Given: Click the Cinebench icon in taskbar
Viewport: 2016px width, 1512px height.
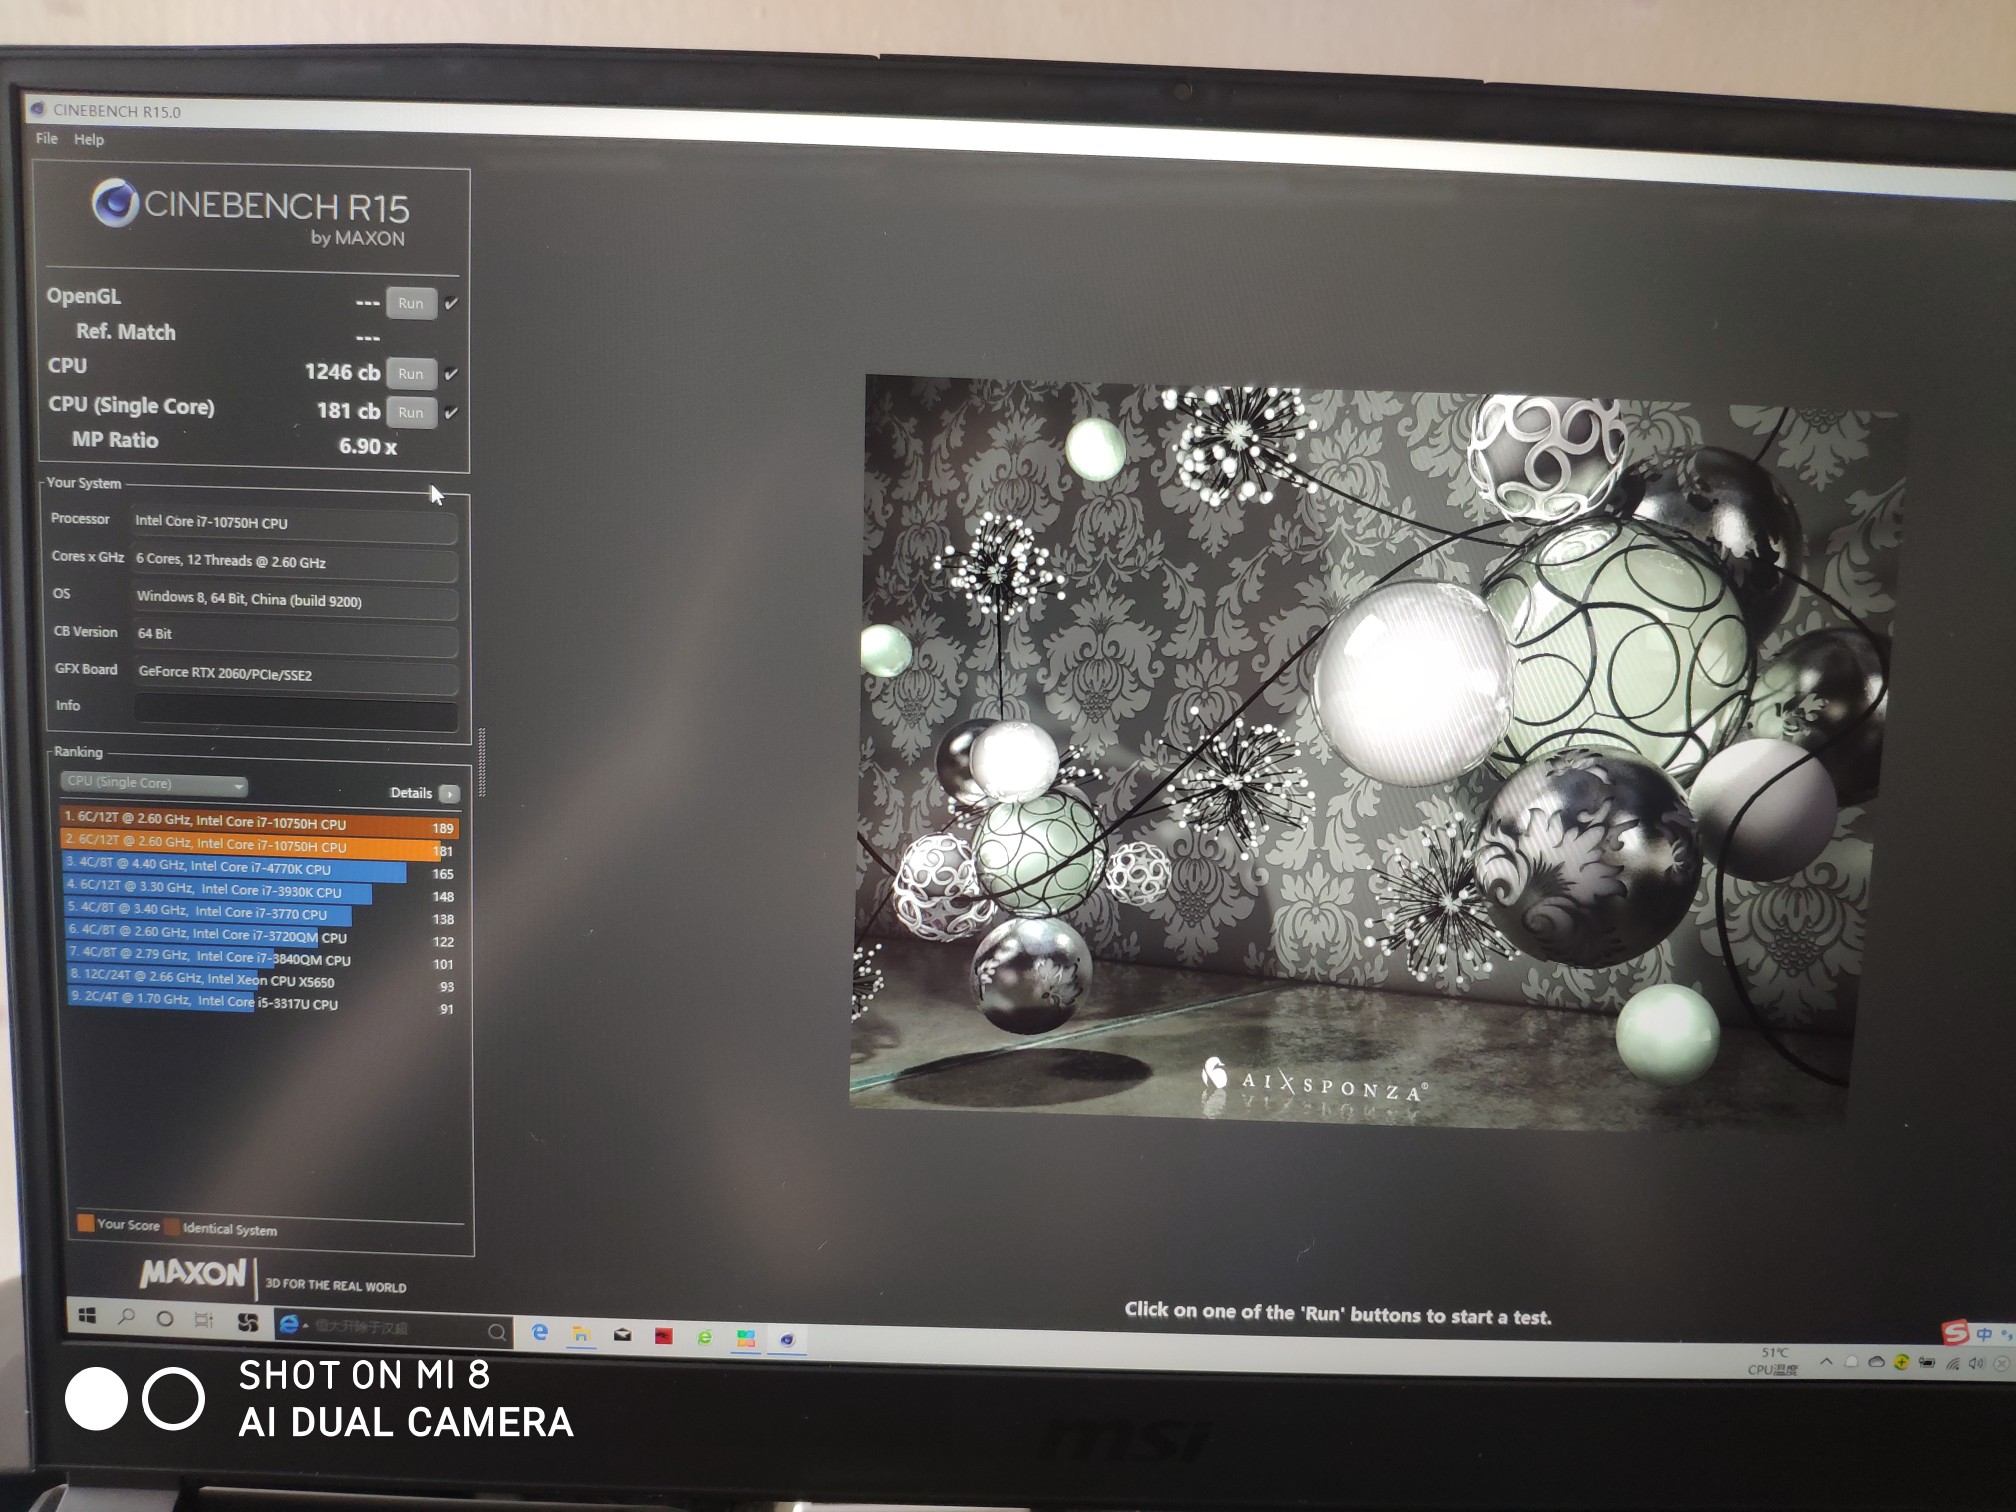Looking at the screenshot, I should click(787, 1340).
